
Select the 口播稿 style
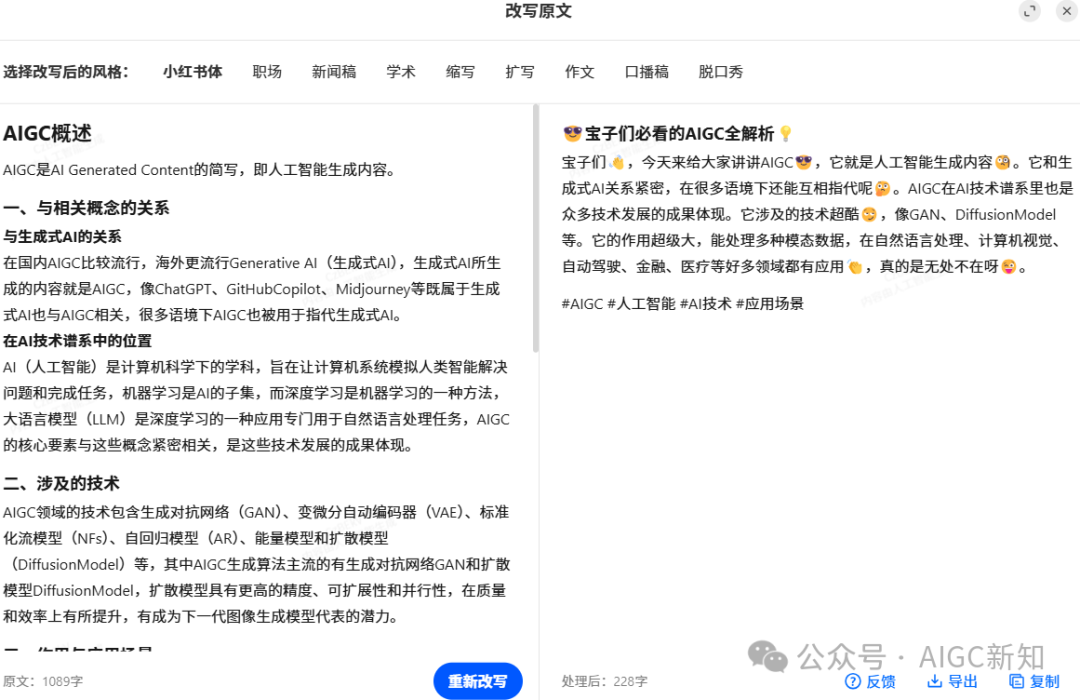pos(647,72)
